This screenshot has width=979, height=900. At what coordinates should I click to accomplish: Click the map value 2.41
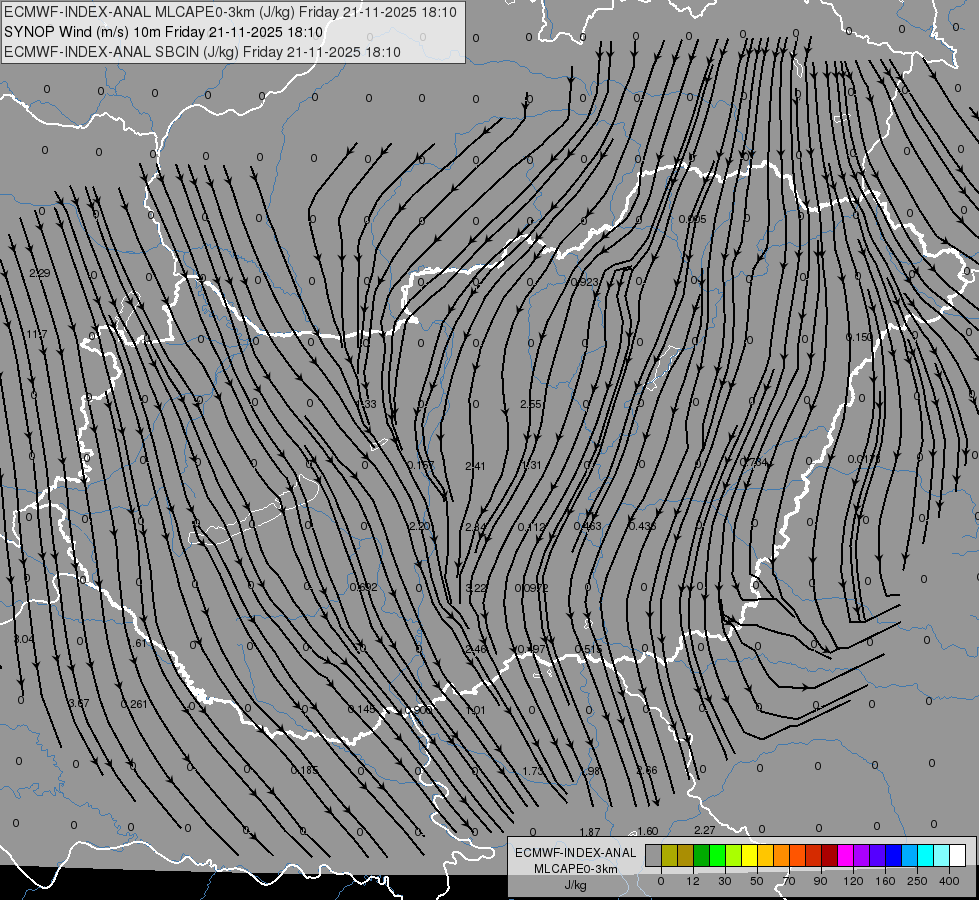point(475,466)
